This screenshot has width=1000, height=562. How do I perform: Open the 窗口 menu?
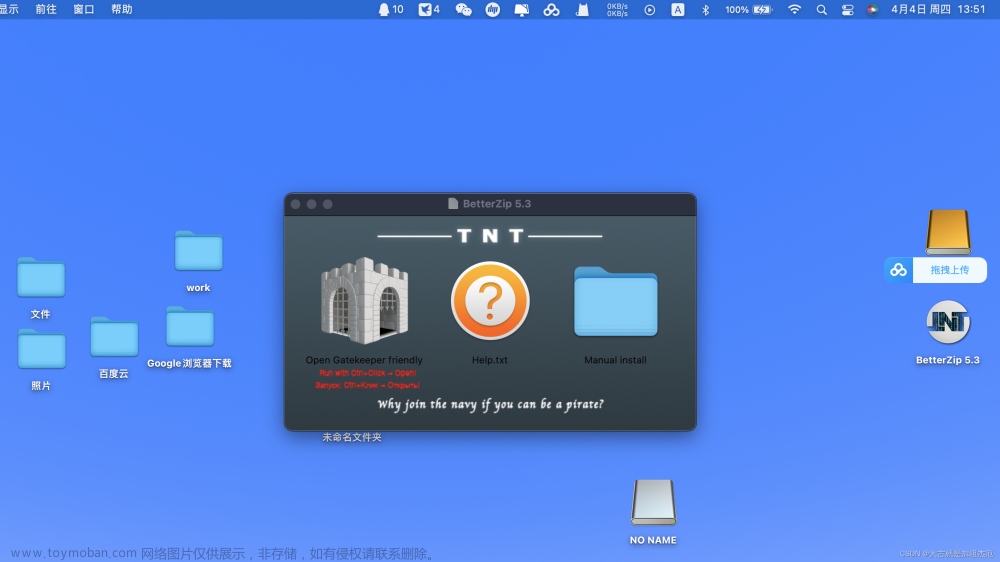84,10
